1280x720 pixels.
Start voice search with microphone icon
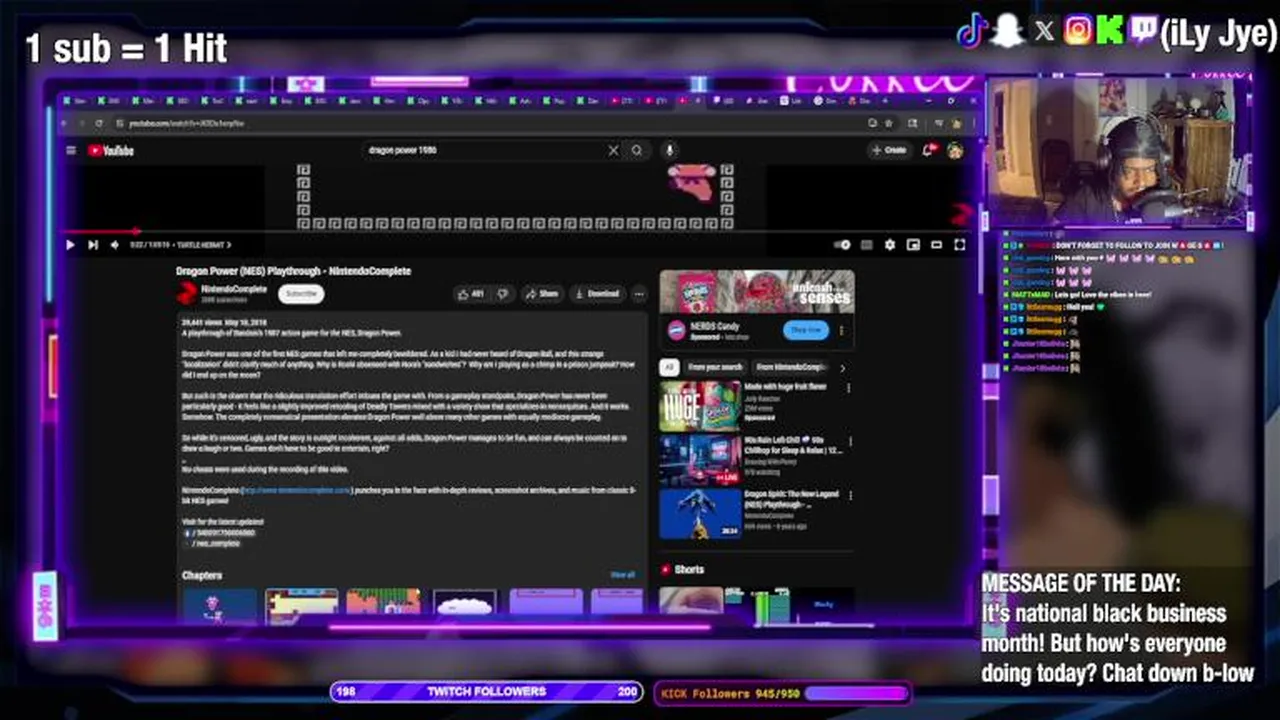click(669, 151)
